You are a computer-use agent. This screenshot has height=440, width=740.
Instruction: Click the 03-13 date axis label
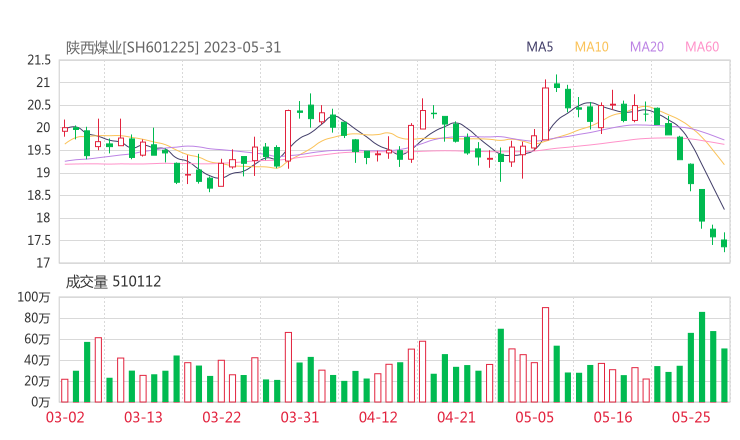[143, 417]
